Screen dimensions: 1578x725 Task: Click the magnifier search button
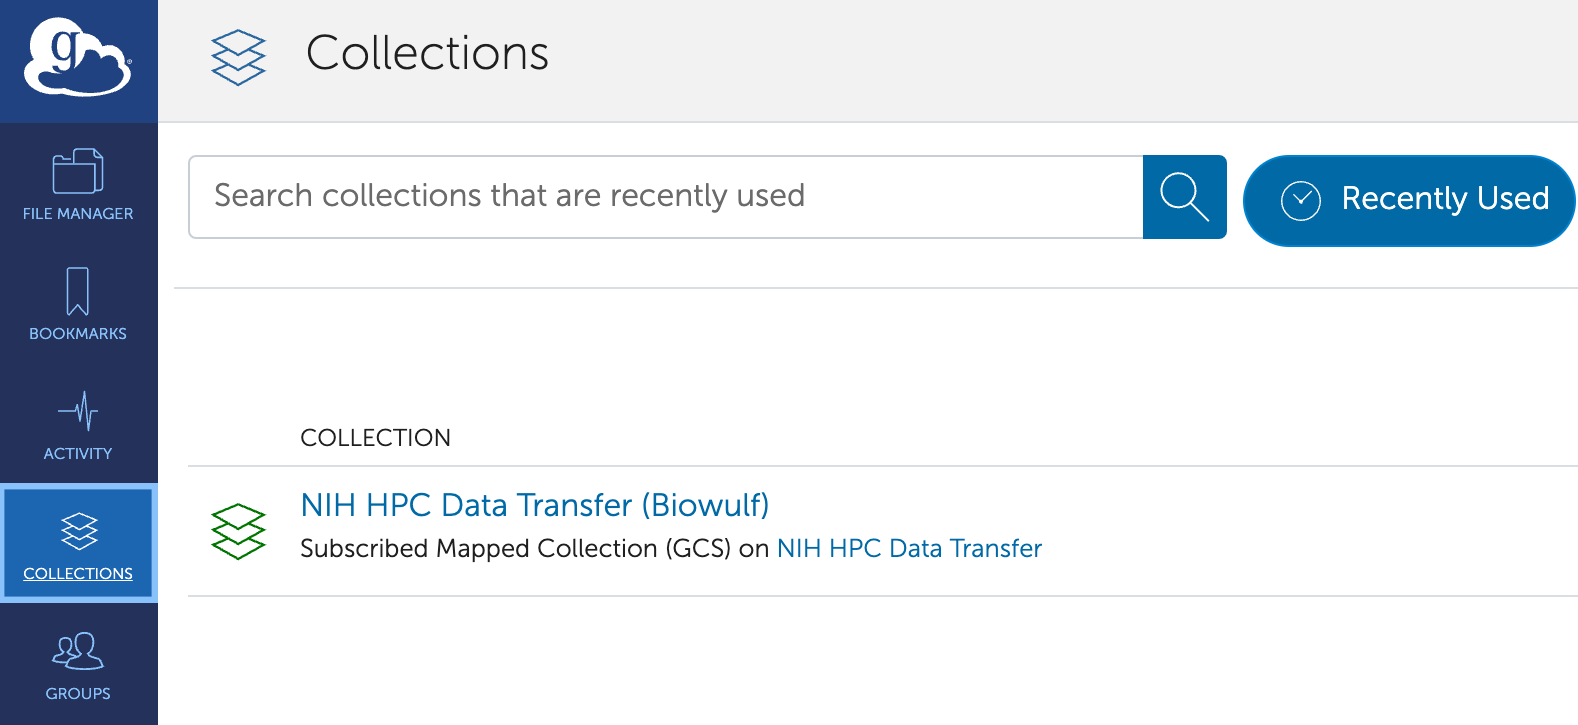pyautogui.click(x=1184, y=197)
